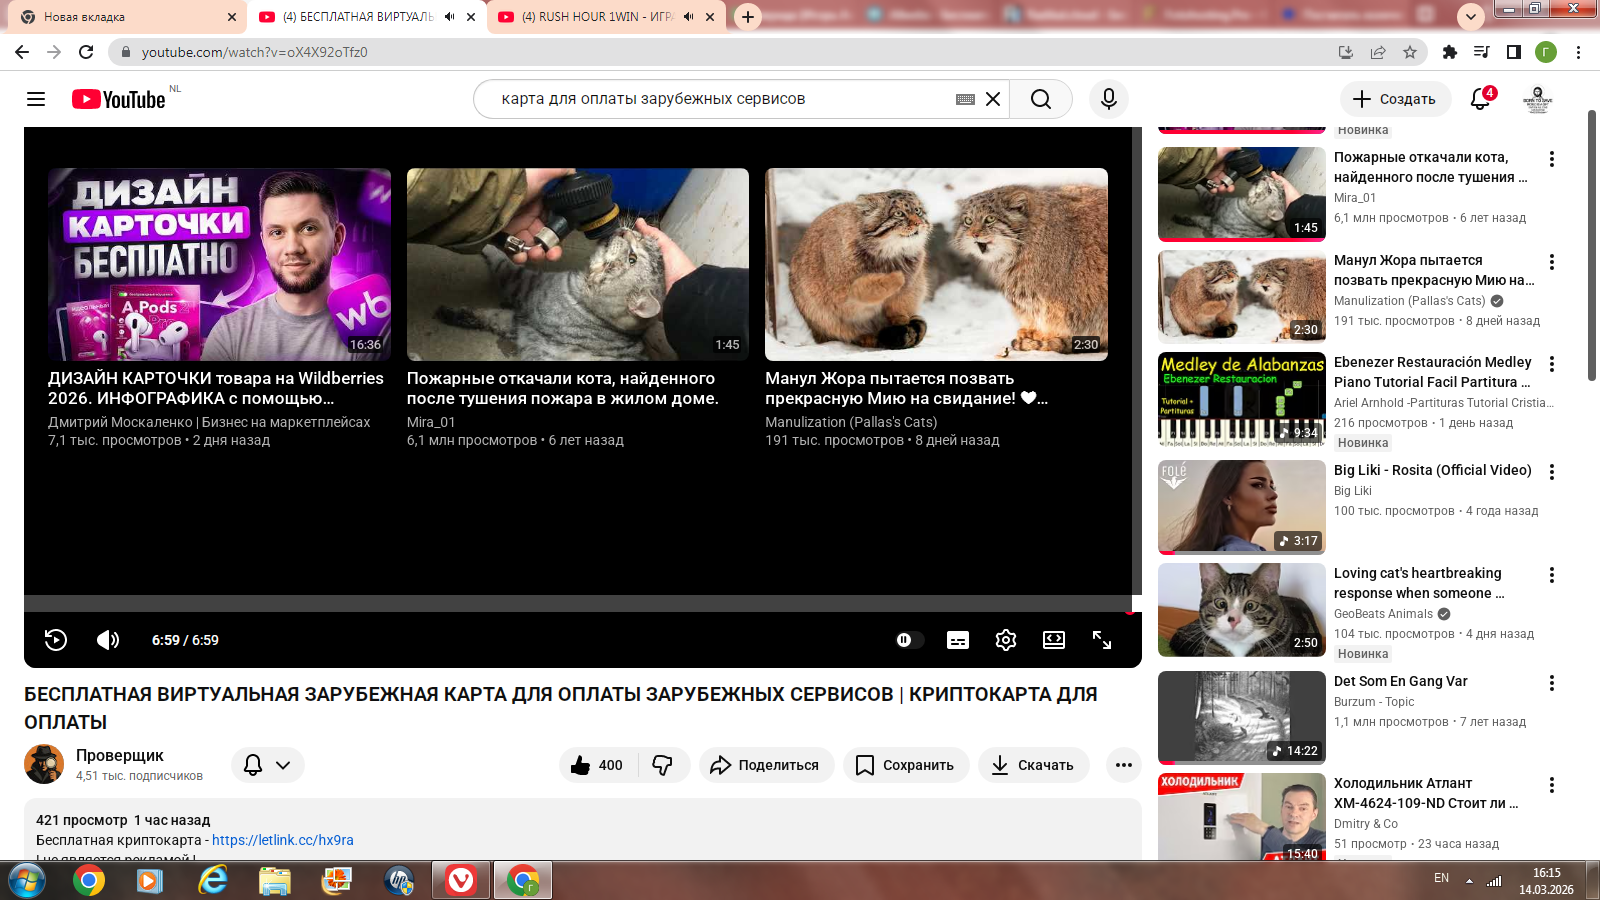Open options for Ebenezer Restauración Medley video

[x=1552, y=364]
